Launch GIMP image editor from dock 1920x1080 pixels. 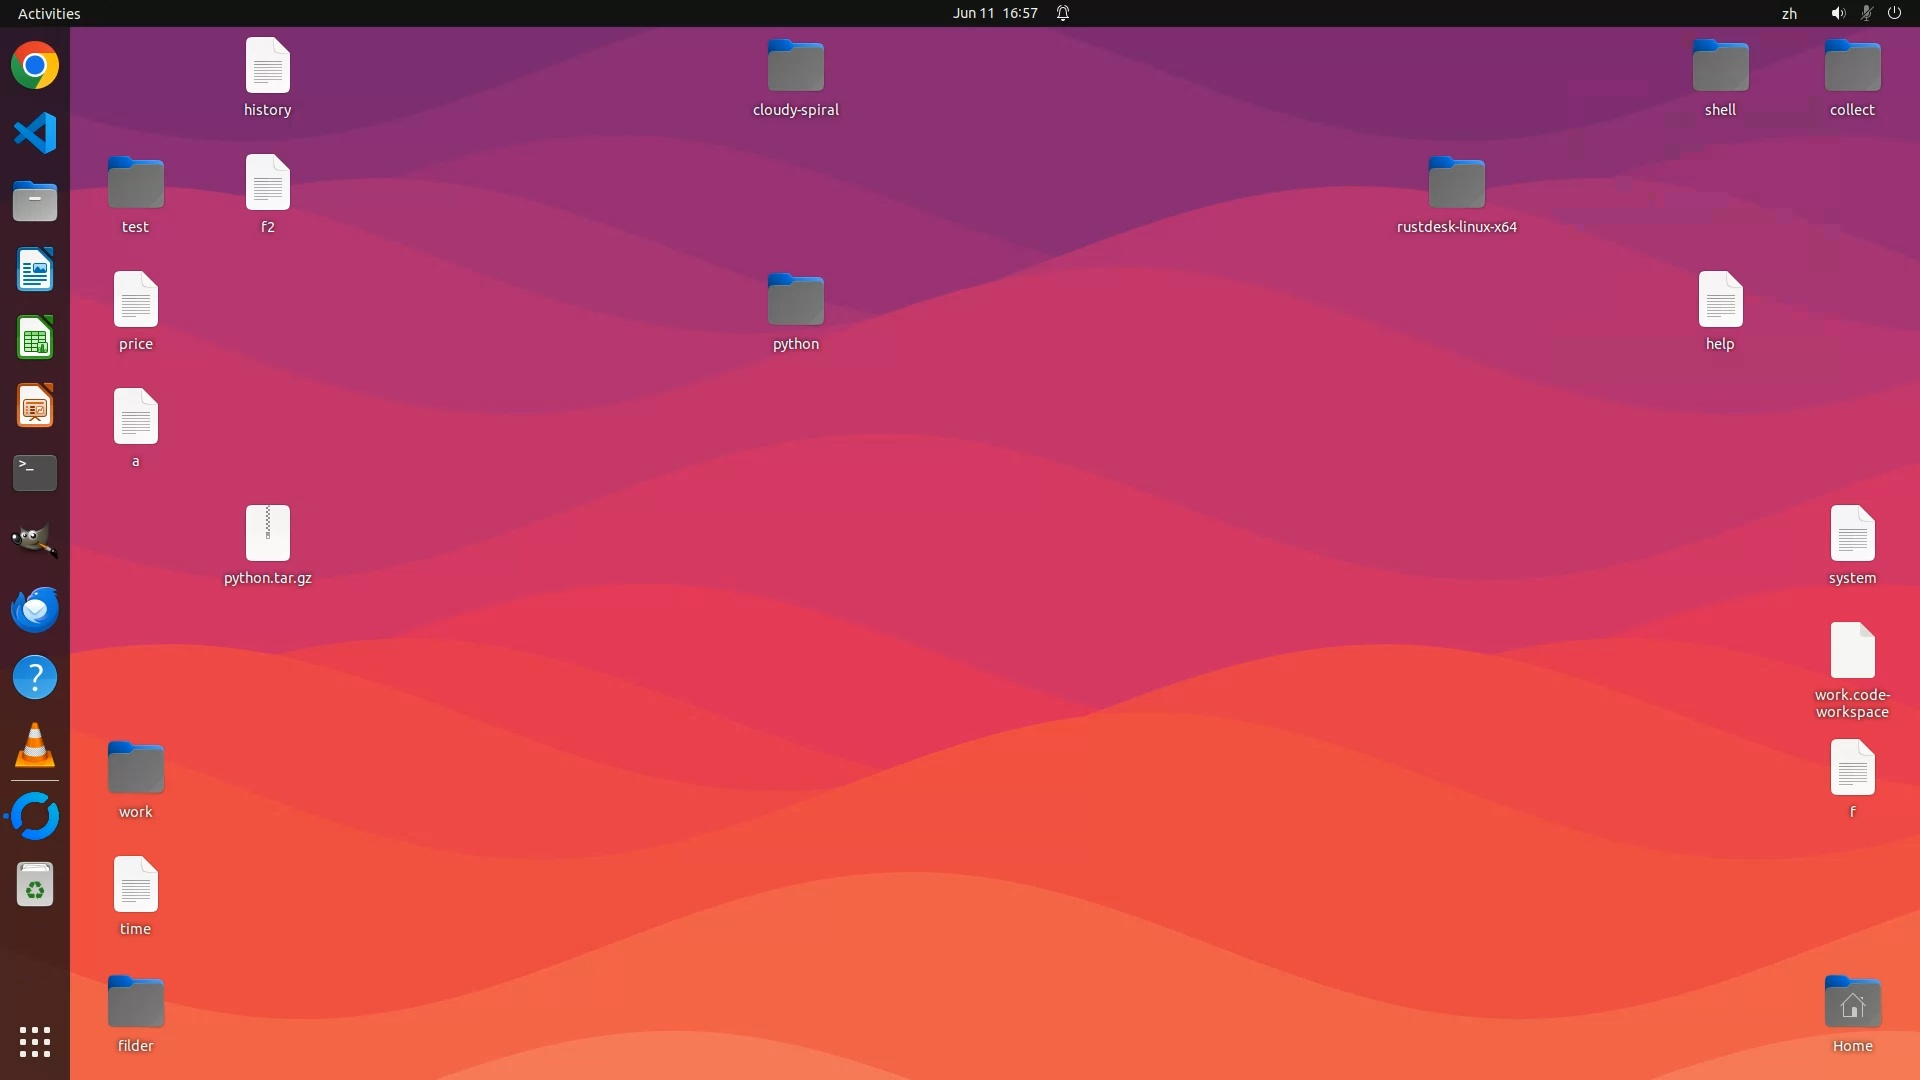pyautogui.click(x=35, y=541)
